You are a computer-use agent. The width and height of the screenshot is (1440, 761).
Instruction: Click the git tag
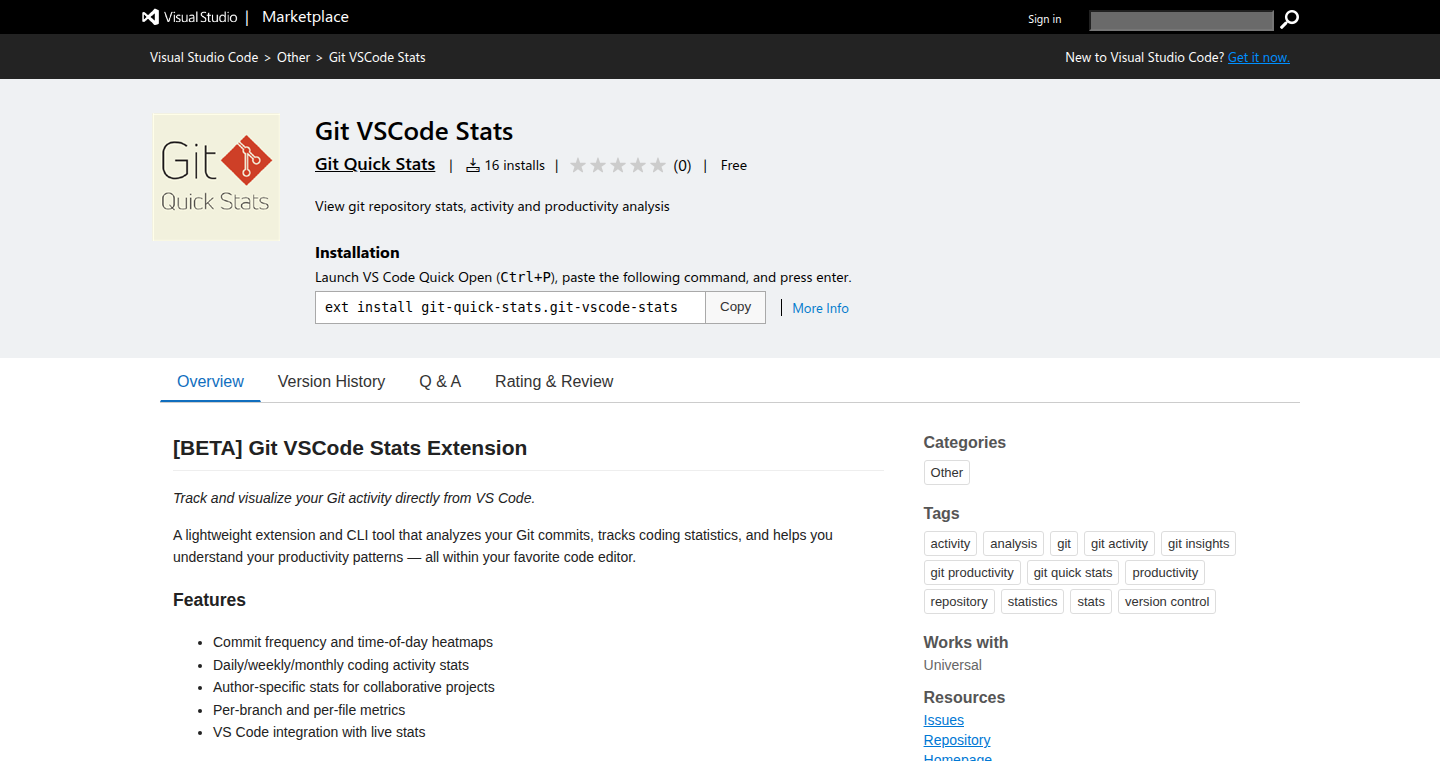(1064, 544)
